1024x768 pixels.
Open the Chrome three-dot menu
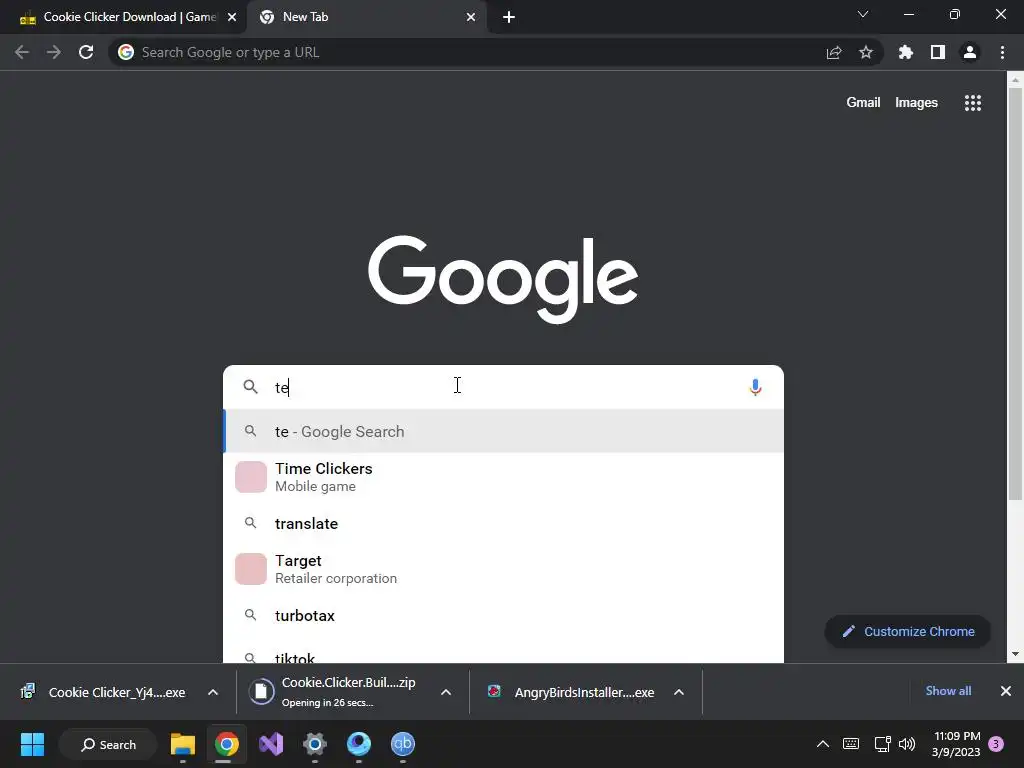pos(1002,52)
